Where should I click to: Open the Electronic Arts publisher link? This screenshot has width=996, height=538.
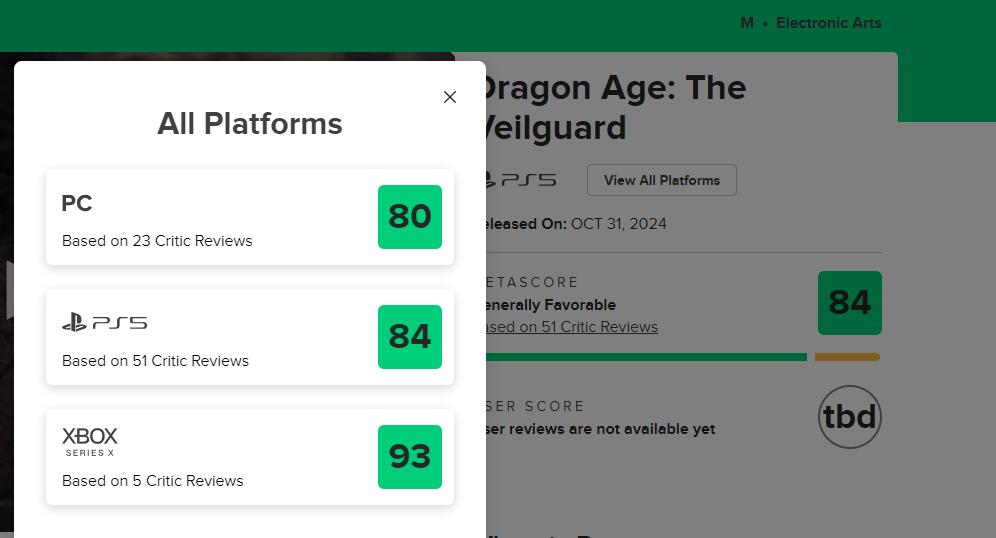828,23
